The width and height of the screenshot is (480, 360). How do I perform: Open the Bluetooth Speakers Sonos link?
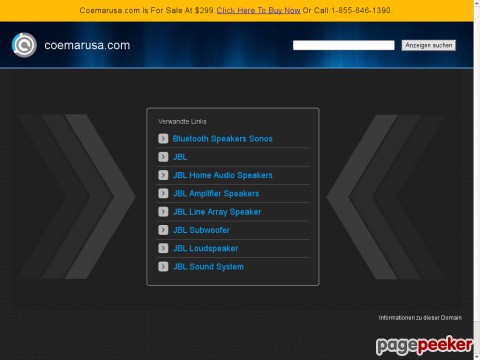click(222, 139)
